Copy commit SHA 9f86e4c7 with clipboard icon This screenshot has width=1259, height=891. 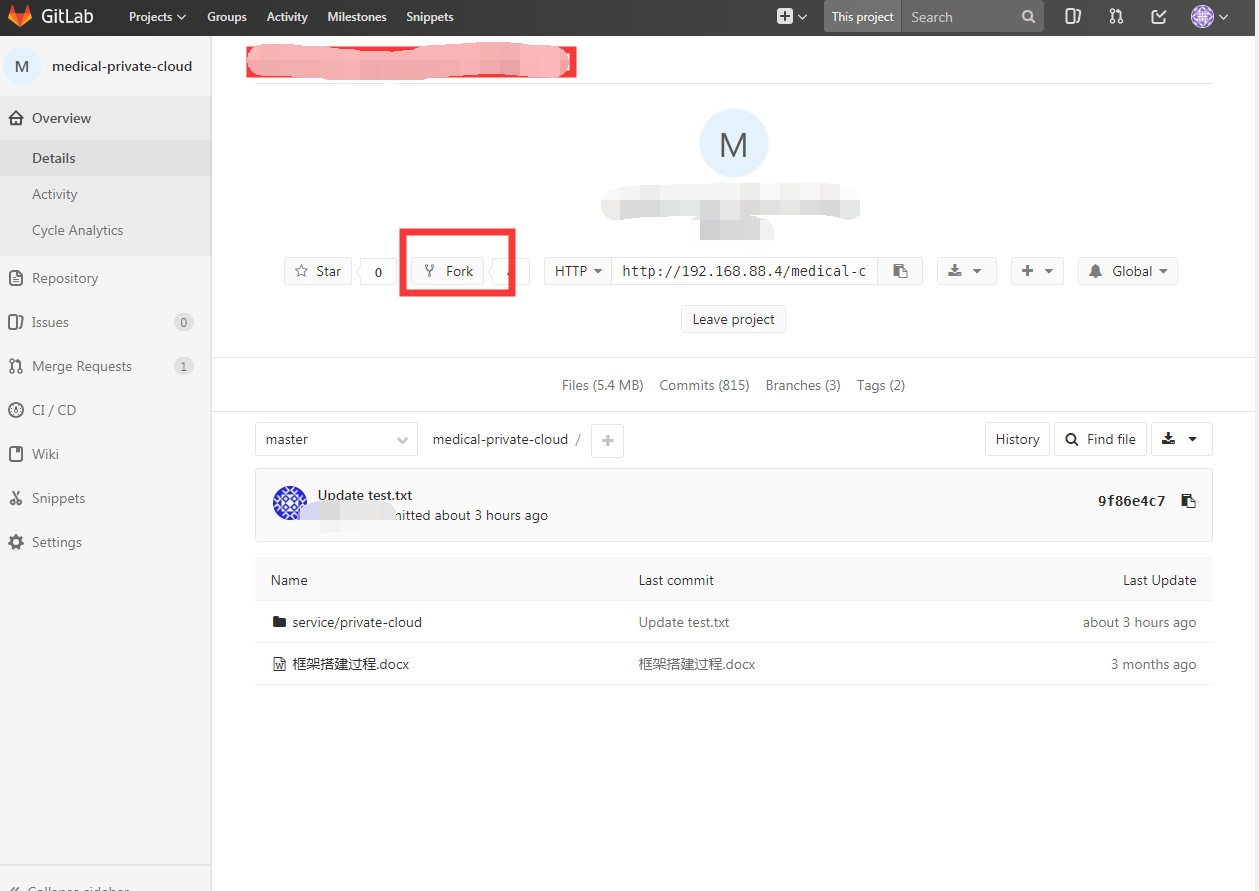click(x=1188, y=500)
